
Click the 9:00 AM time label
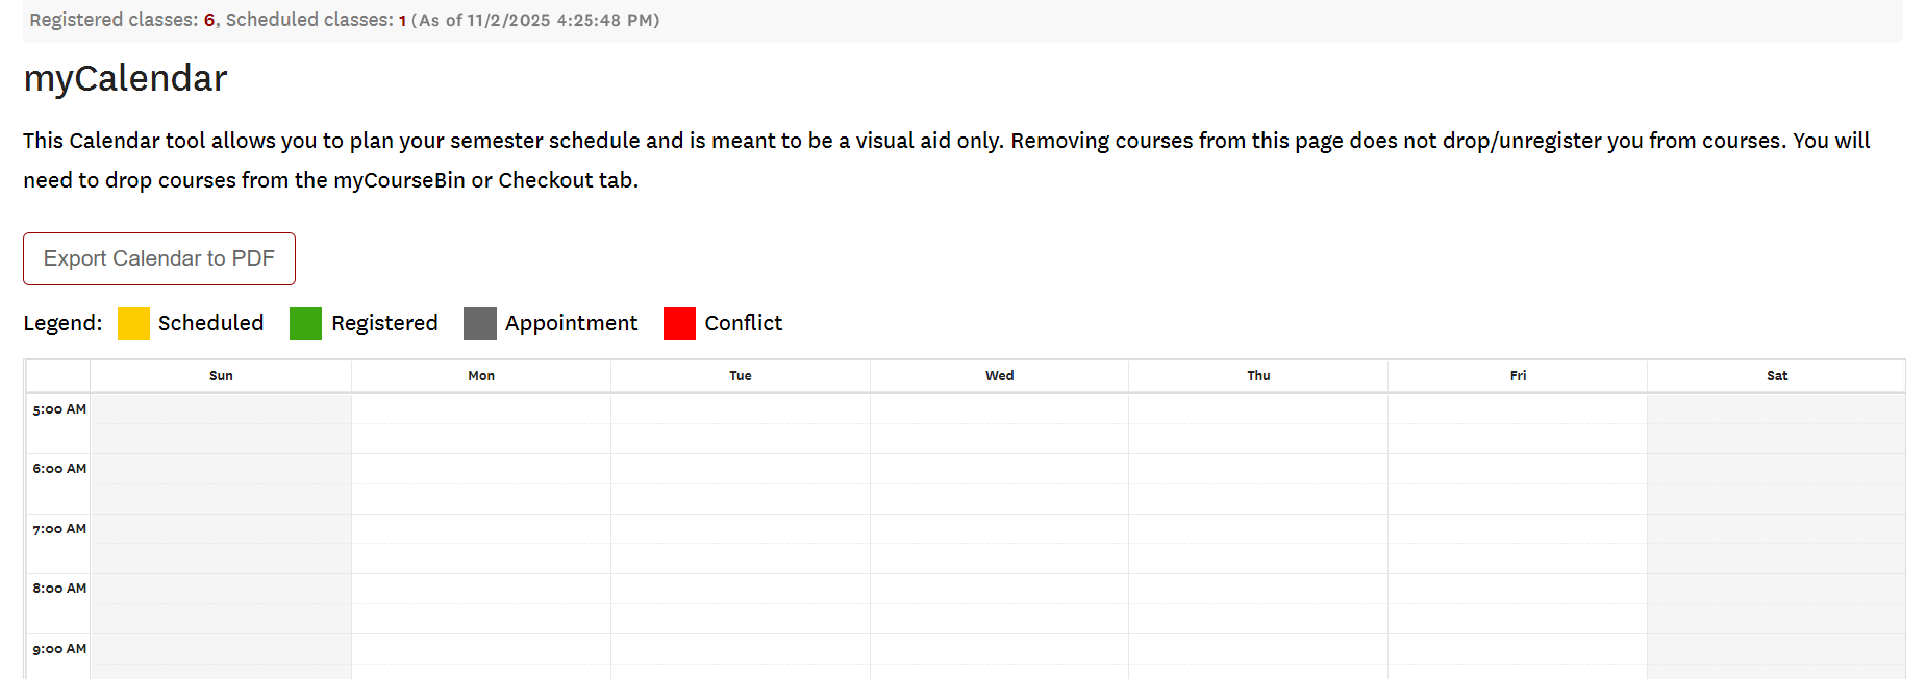(59, 648)
